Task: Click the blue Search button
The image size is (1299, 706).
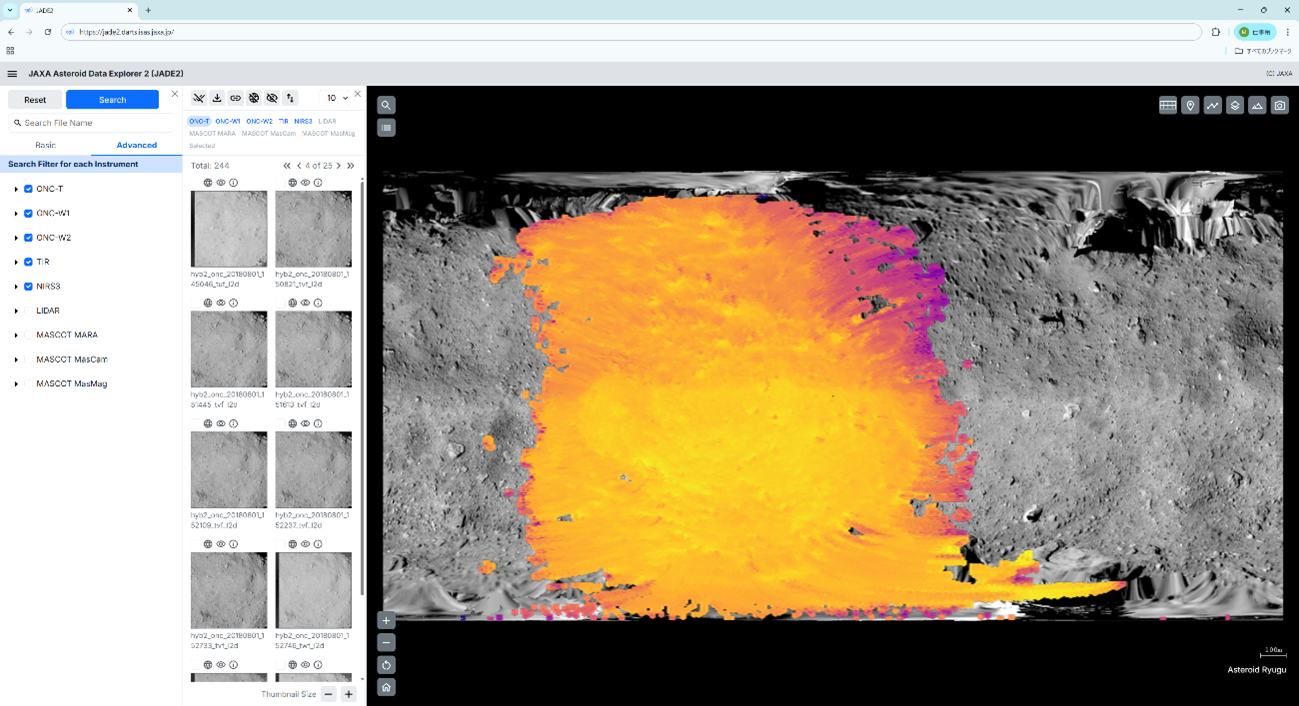Action: coord(112,99)
